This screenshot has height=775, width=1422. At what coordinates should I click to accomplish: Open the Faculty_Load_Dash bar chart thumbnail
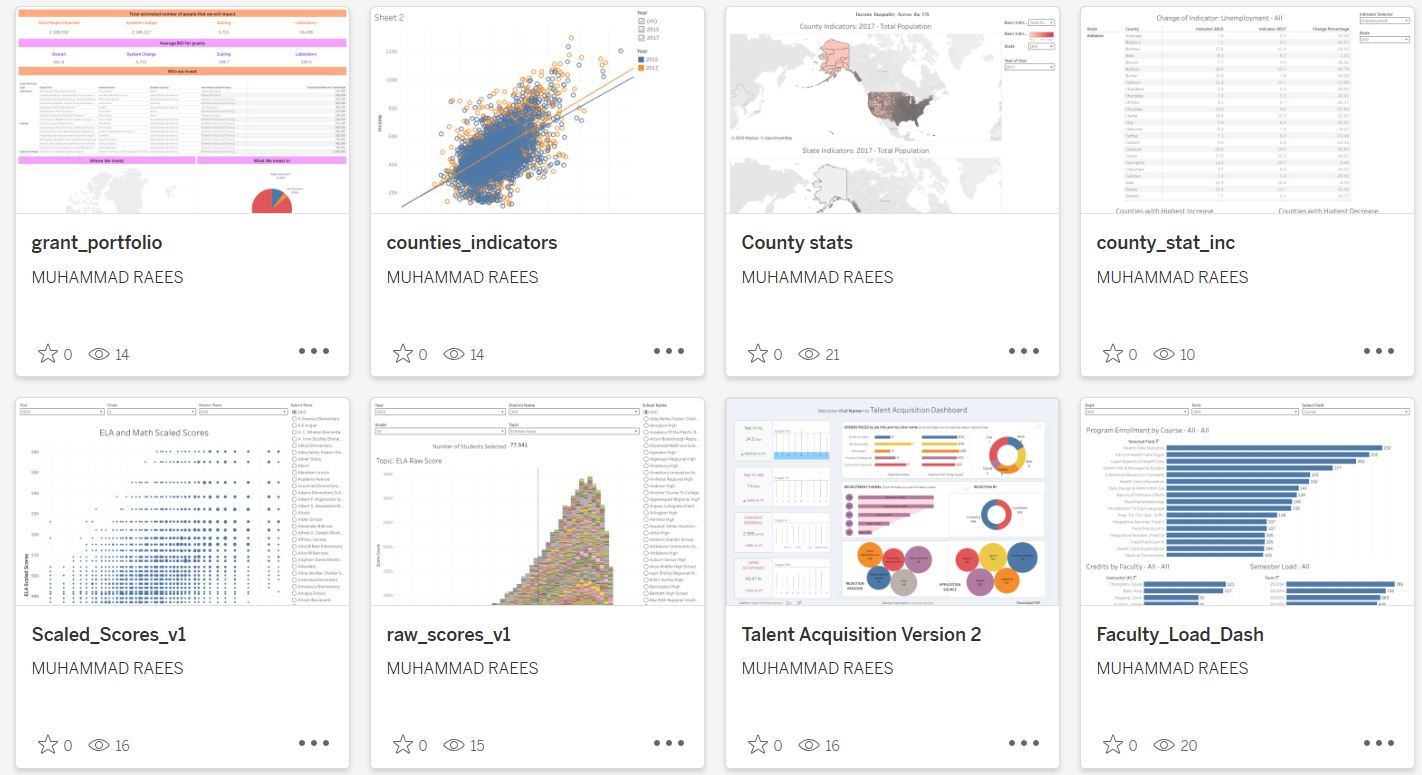coord(1247,502)
